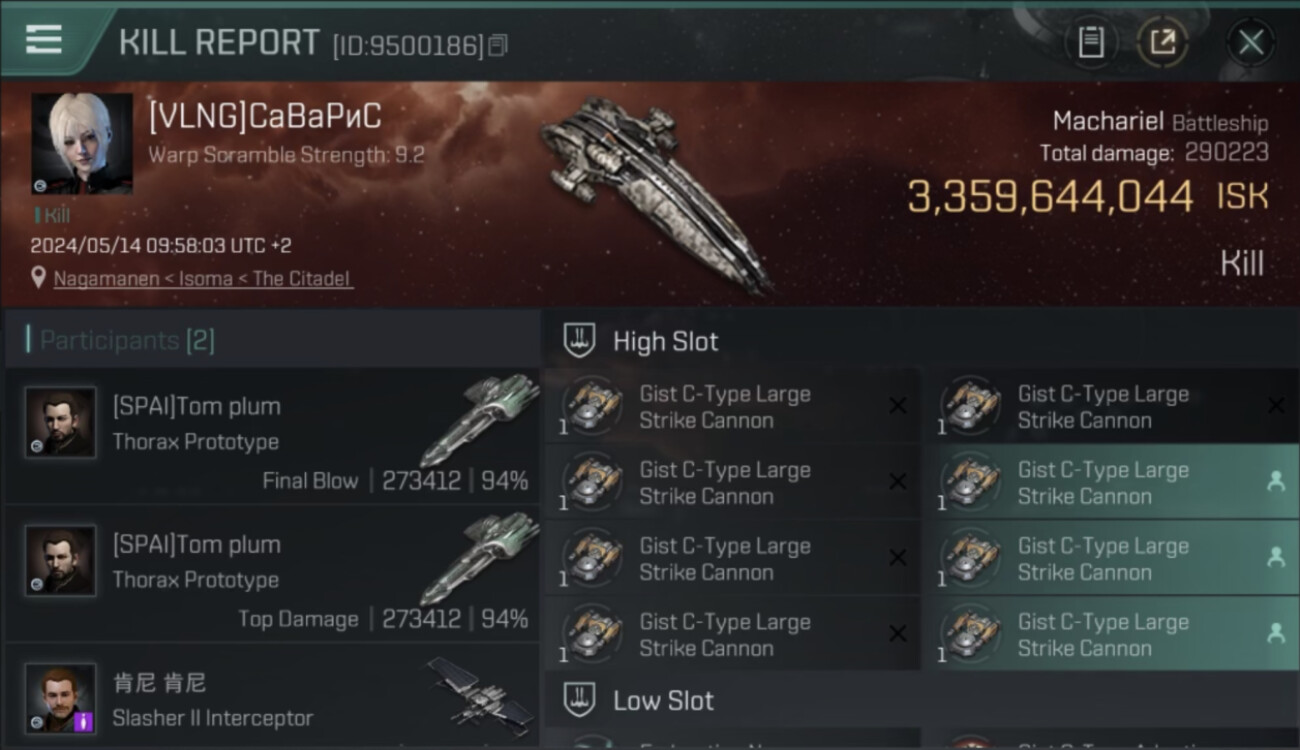Copy the kill report ID icon
This screenshot has width=1300, height=750.
tap(498, 45)
